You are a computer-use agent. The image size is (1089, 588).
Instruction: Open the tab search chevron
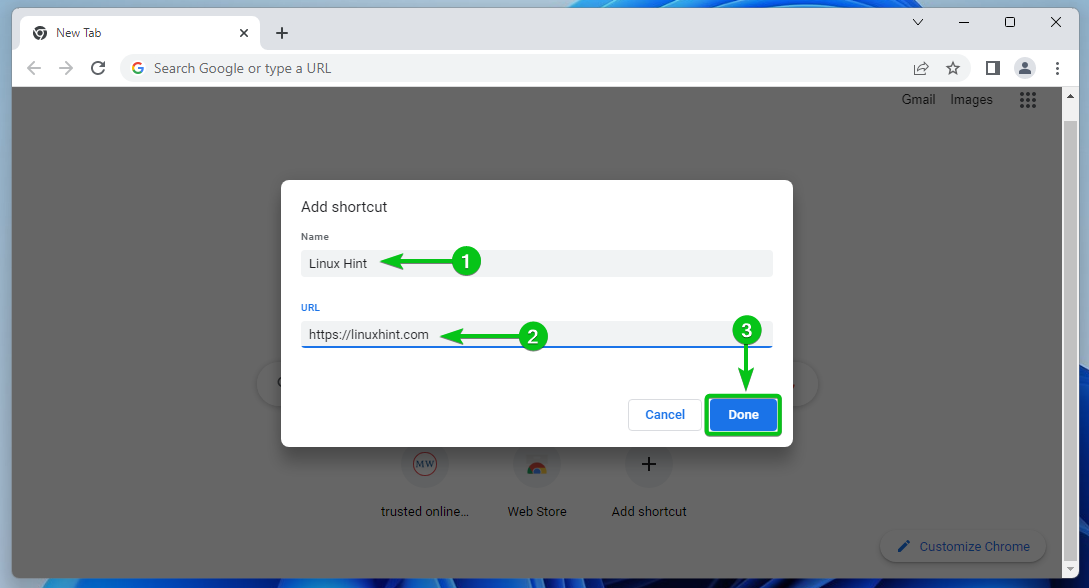point(917,22)
